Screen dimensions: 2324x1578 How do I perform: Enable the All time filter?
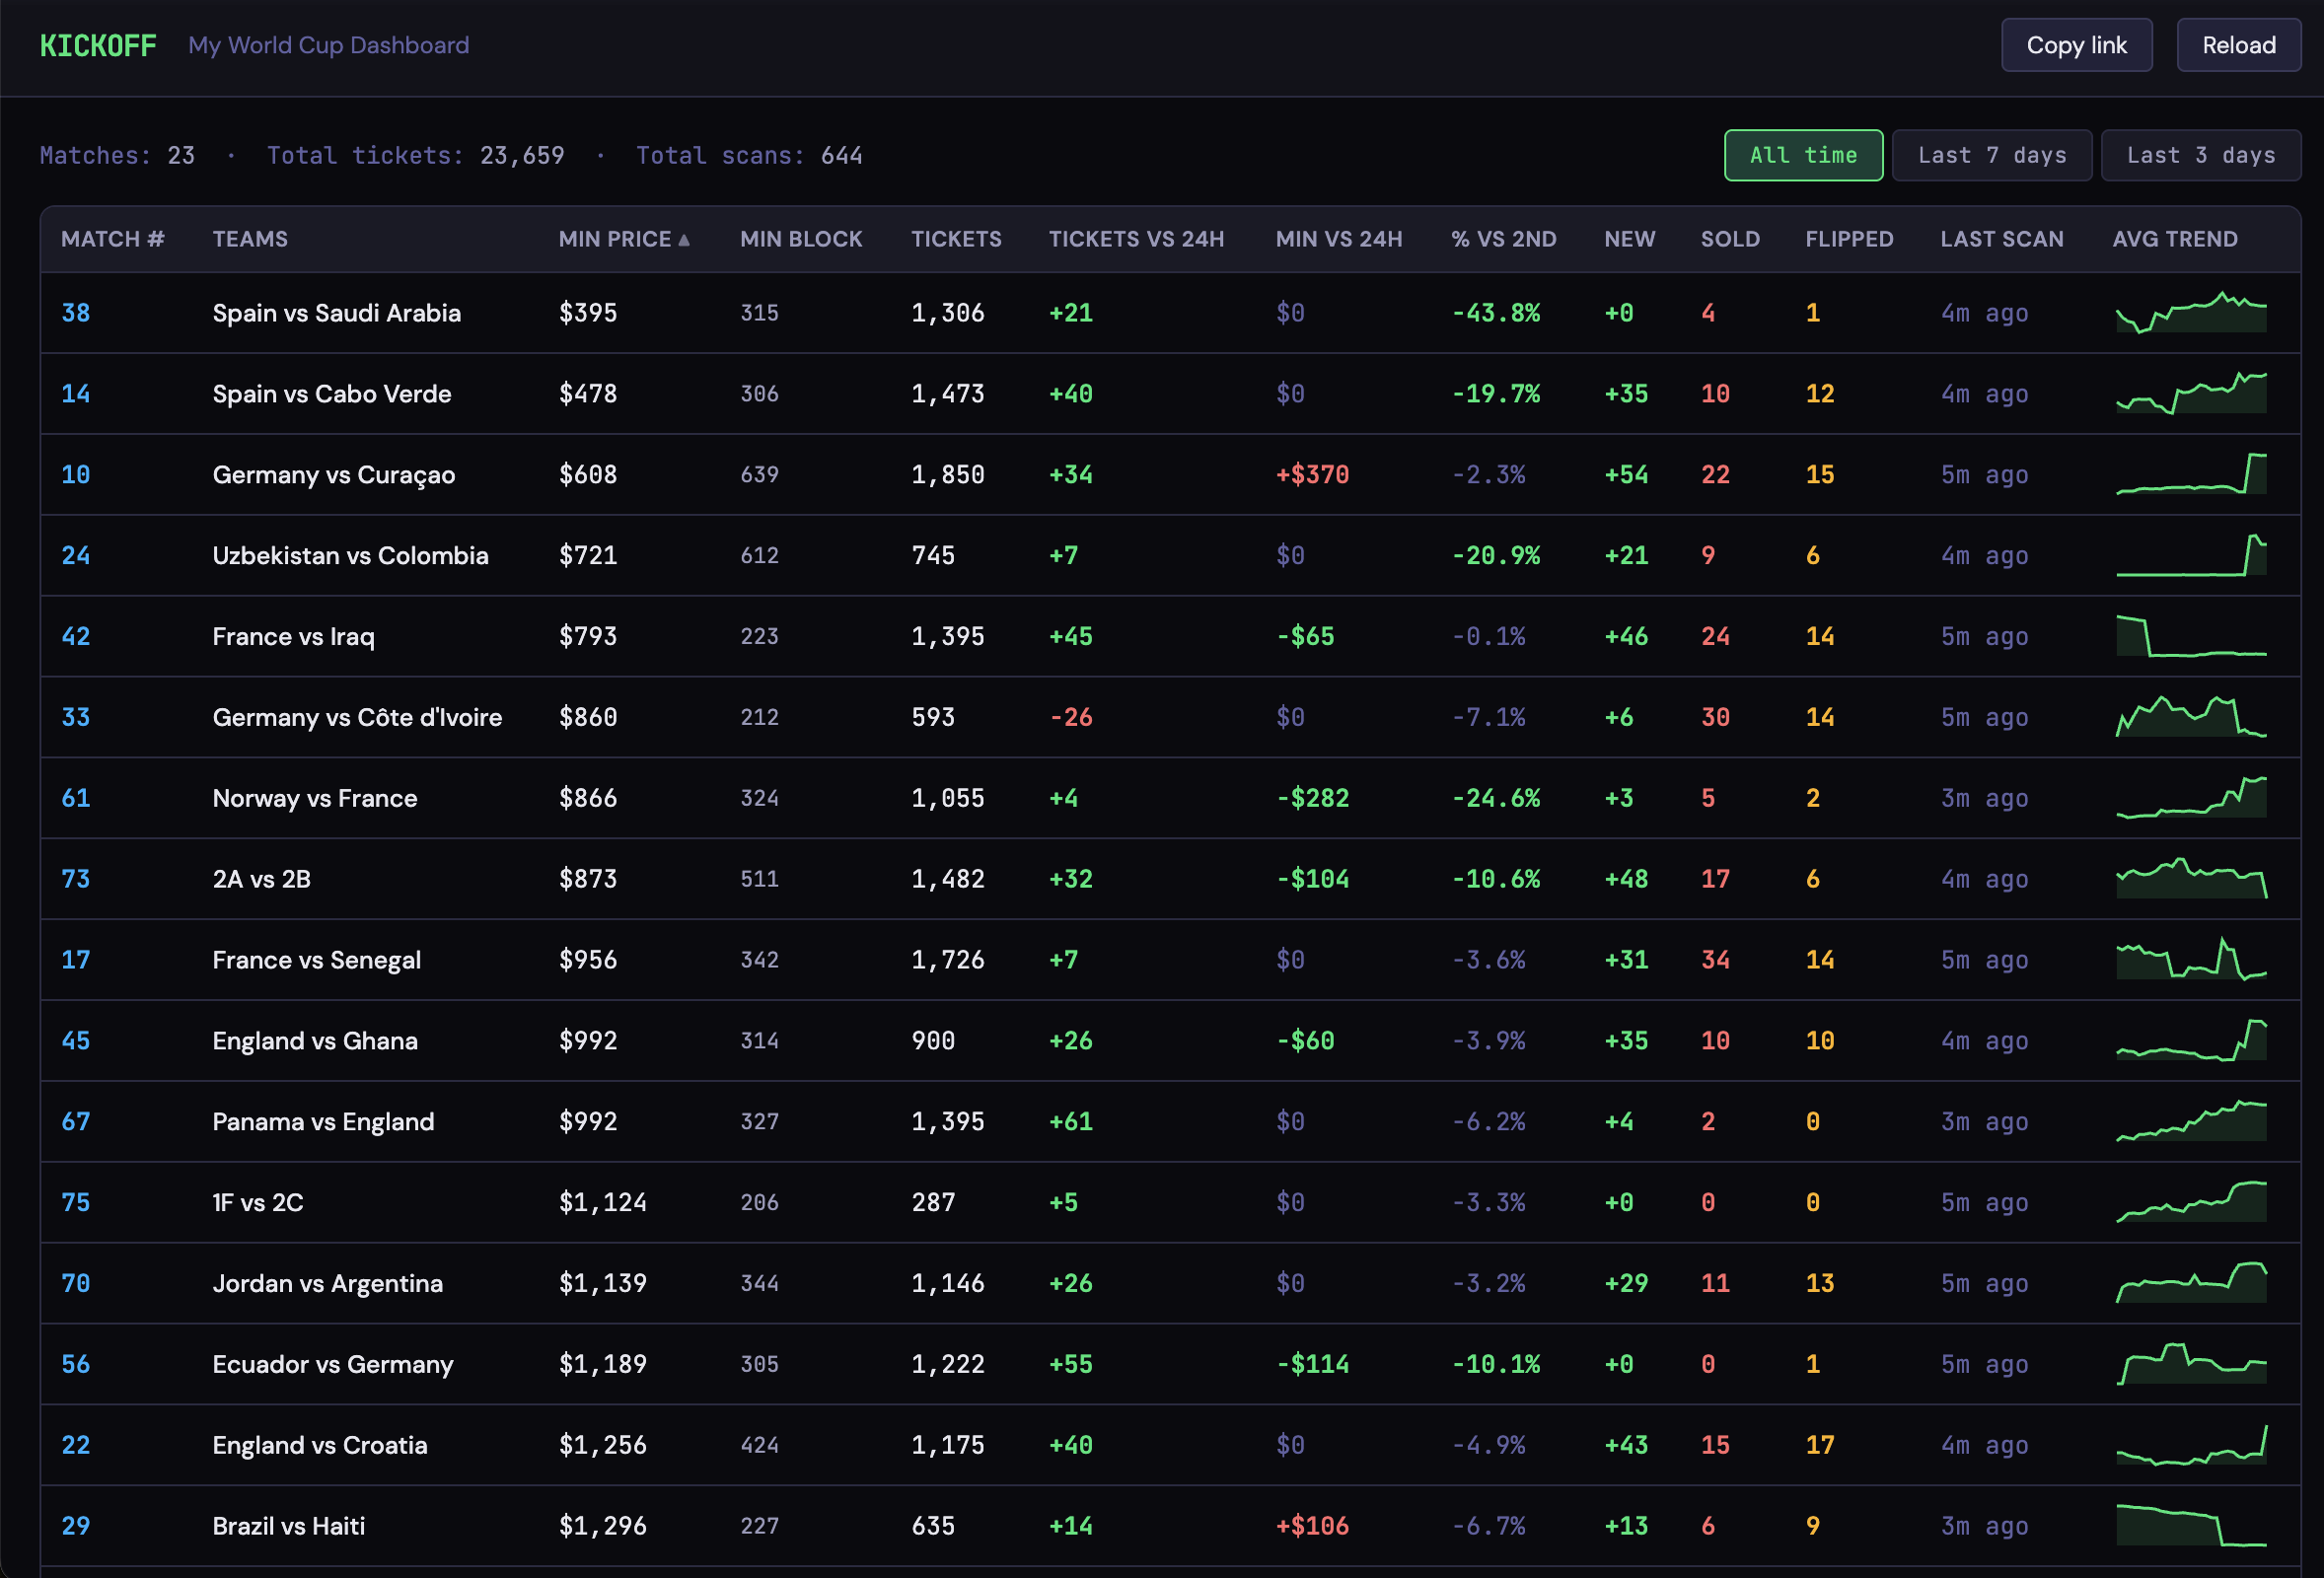point(1803,154)
